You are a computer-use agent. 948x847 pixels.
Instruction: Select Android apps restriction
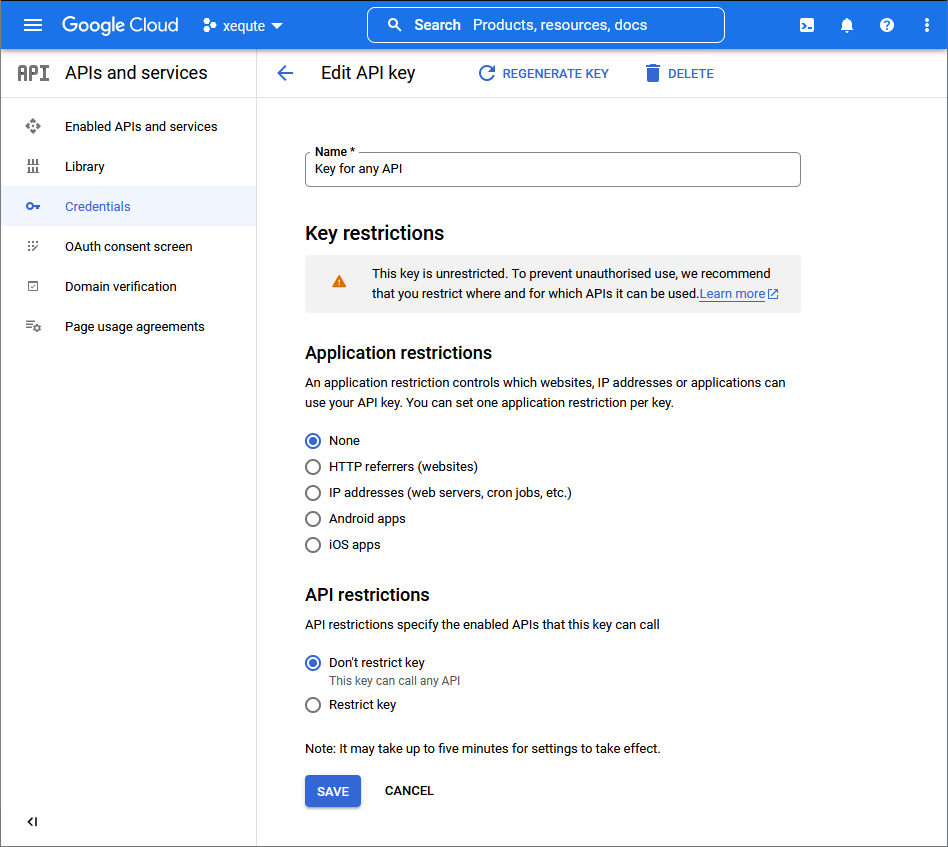(x=313, y=519)
